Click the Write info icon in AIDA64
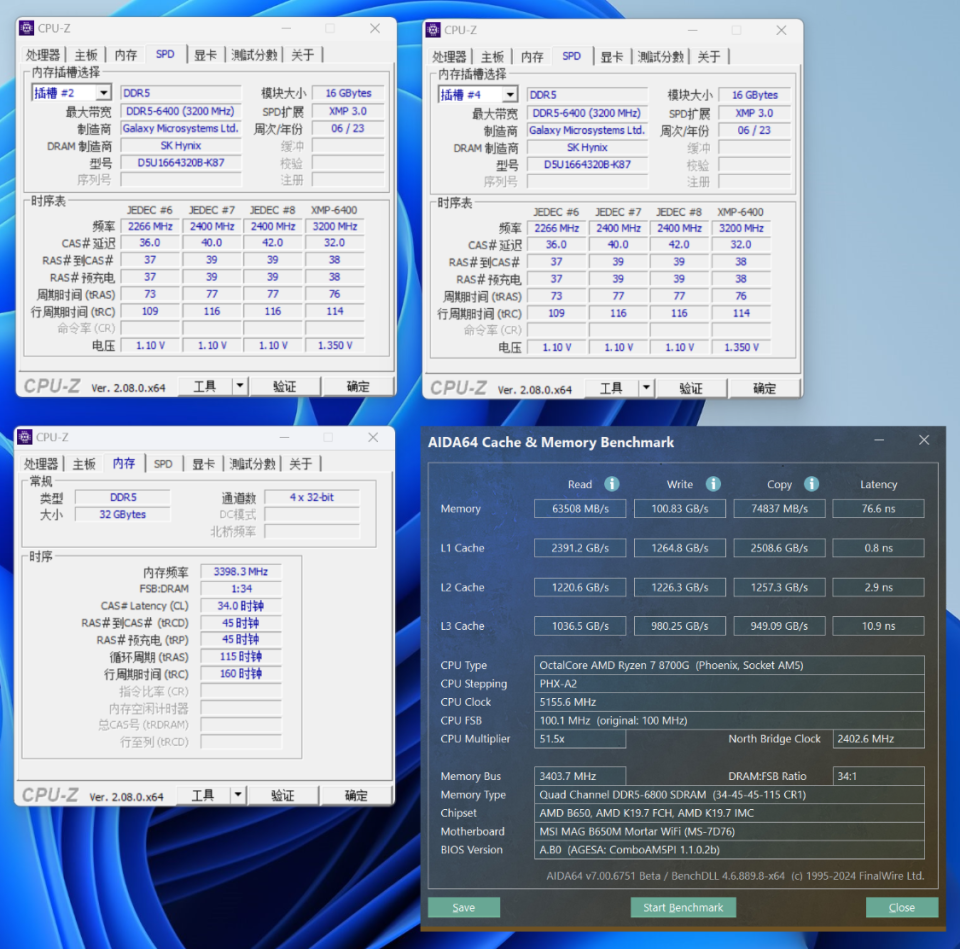Viewport: 960px width, 949px height. pyautogui.click(x=713, y=484)
